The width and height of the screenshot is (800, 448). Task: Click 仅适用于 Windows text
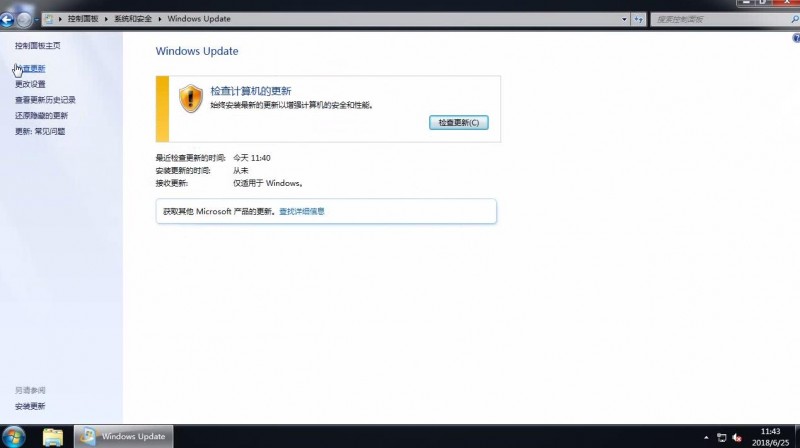(268, 183)
